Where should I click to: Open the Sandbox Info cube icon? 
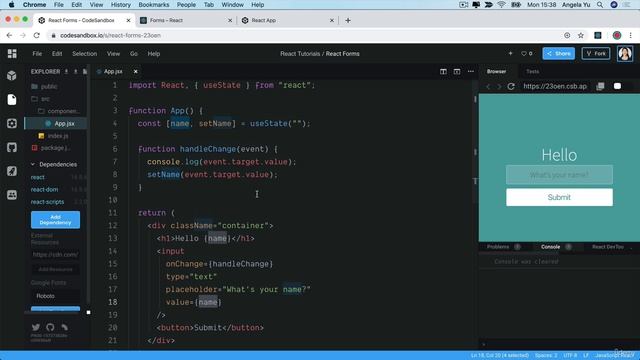[12, 76]
